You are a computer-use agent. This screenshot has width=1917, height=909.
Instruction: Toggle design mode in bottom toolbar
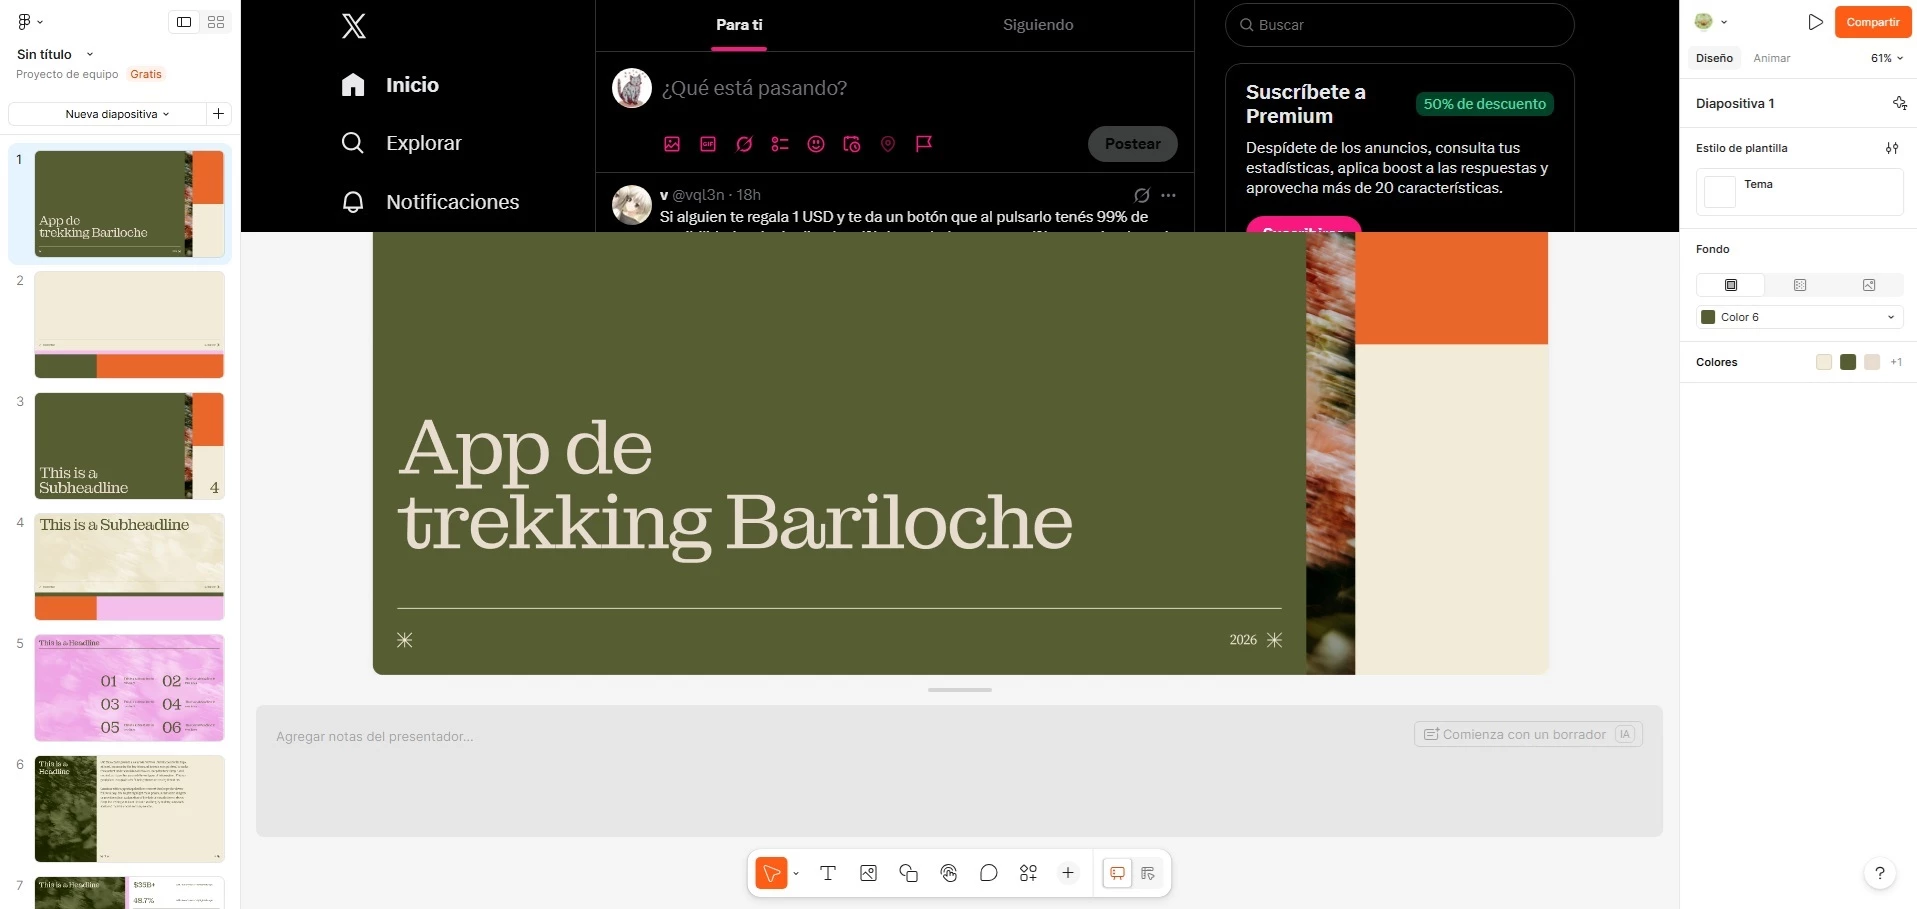(x=1147, y=873)
